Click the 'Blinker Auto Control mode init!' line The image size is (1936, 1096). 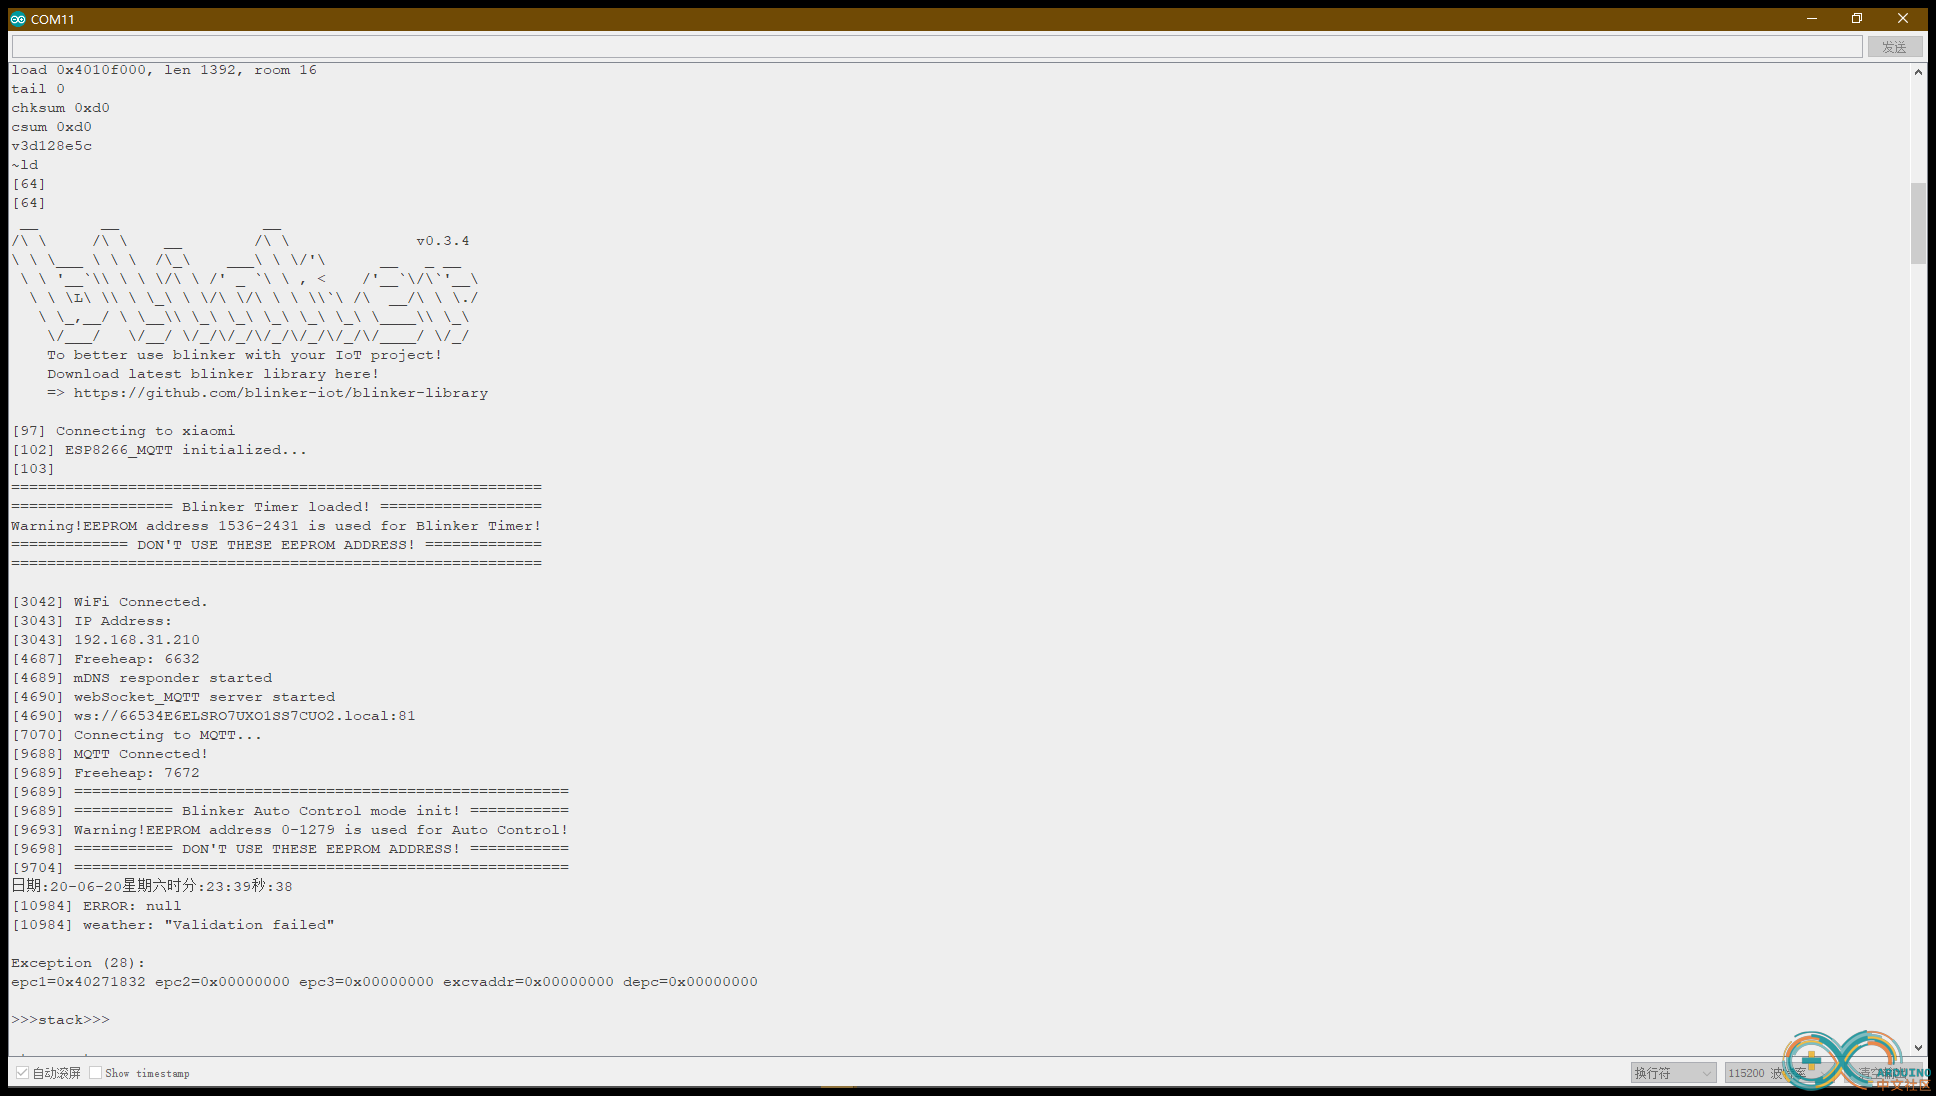coord(290,811)
